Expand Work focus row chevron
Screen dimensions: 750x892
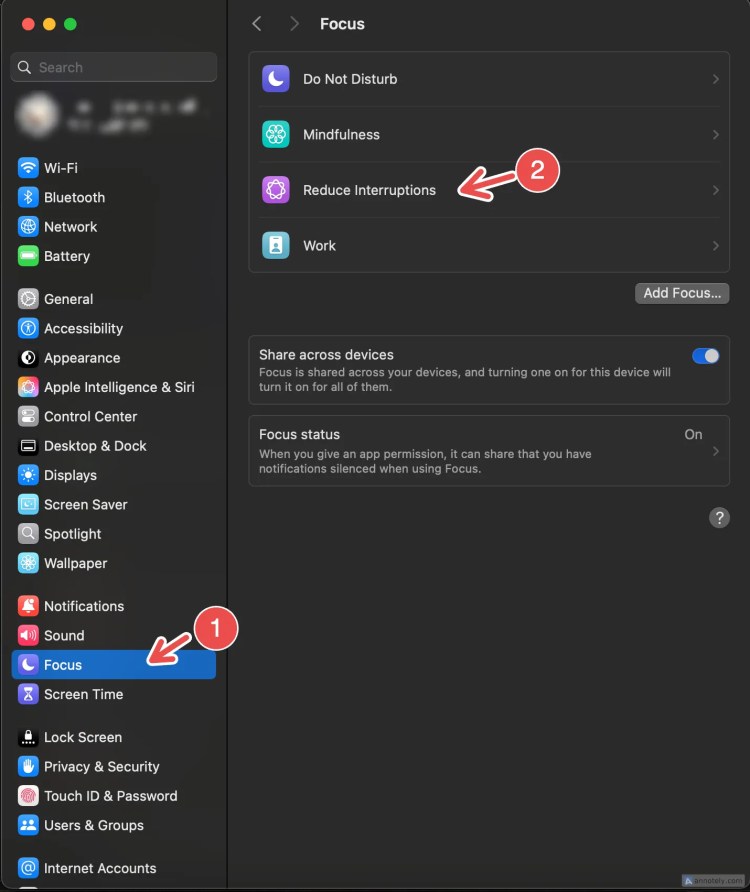point(716,246)
